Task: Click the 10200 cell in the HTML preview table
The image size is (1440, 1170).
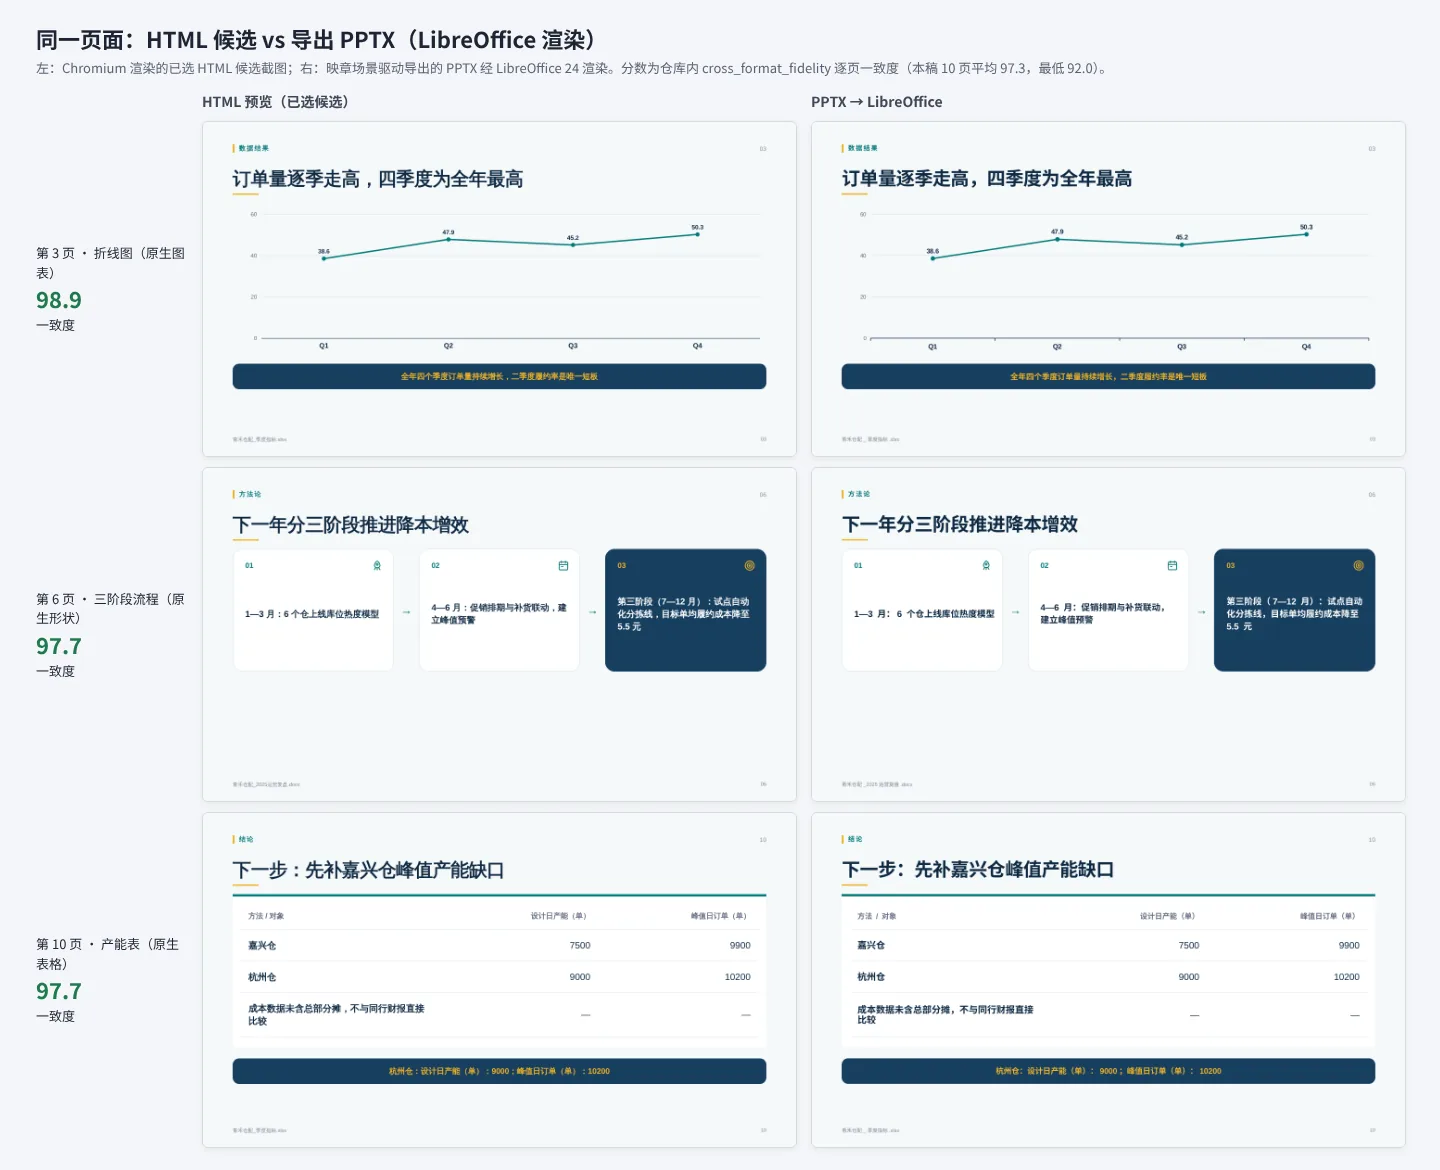Action: 737,977
